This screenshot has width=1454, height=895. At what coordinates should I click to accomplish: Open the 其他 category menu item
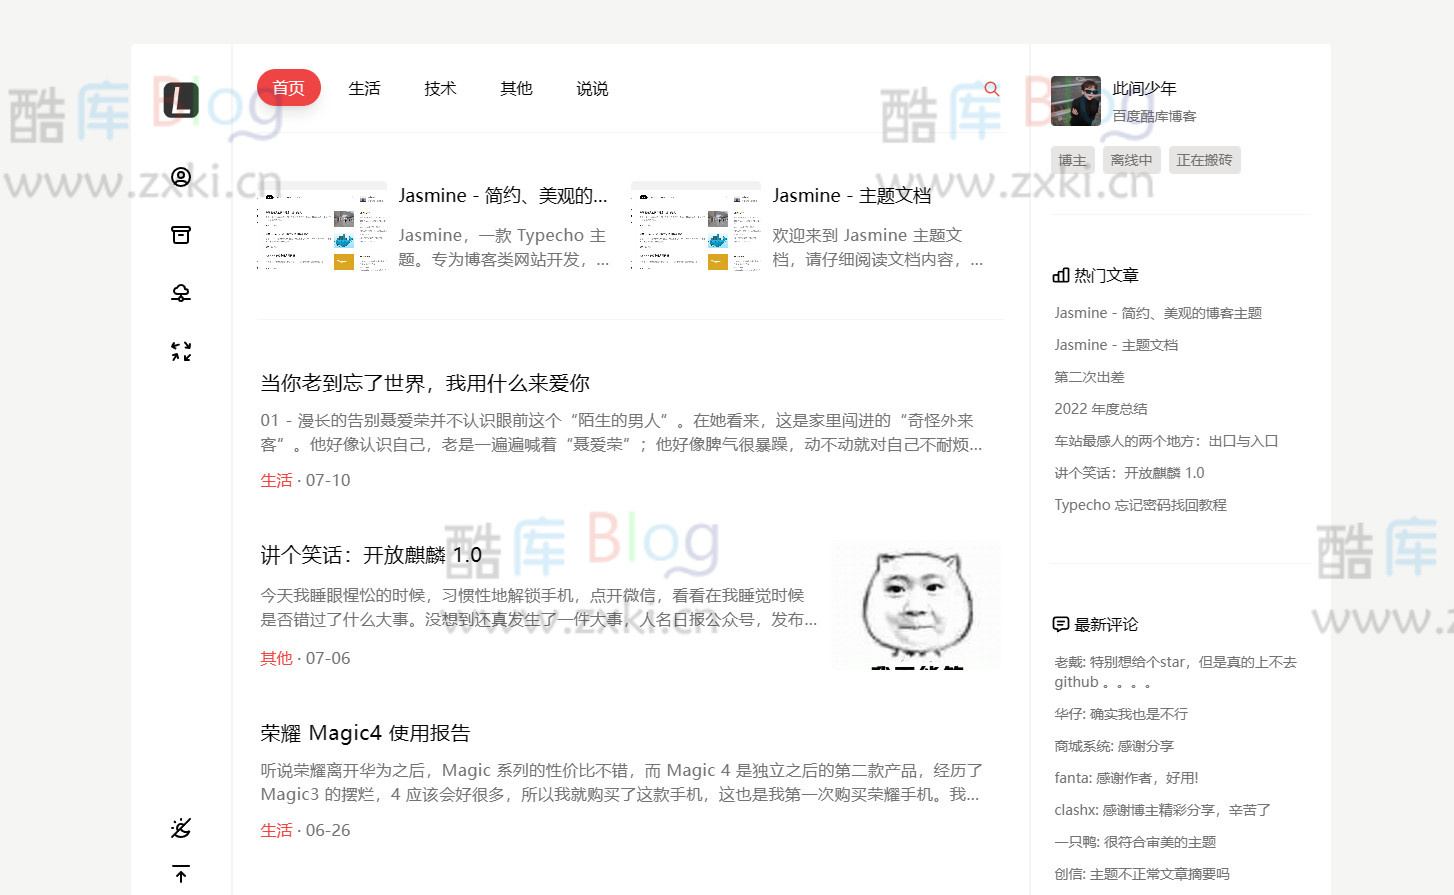pos(516,88)
